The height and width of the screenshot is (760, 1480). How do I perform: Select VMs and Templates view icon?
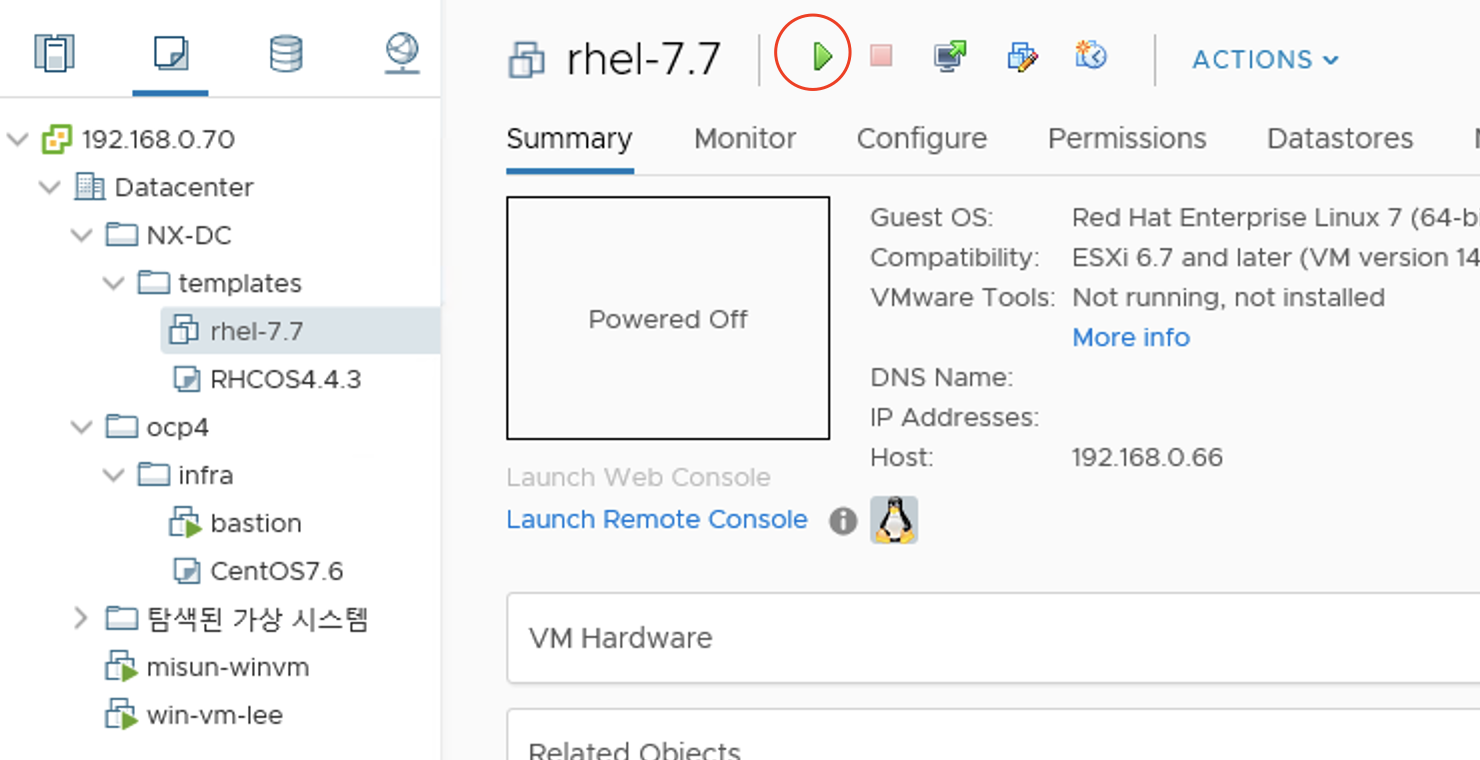click(171, 53)
